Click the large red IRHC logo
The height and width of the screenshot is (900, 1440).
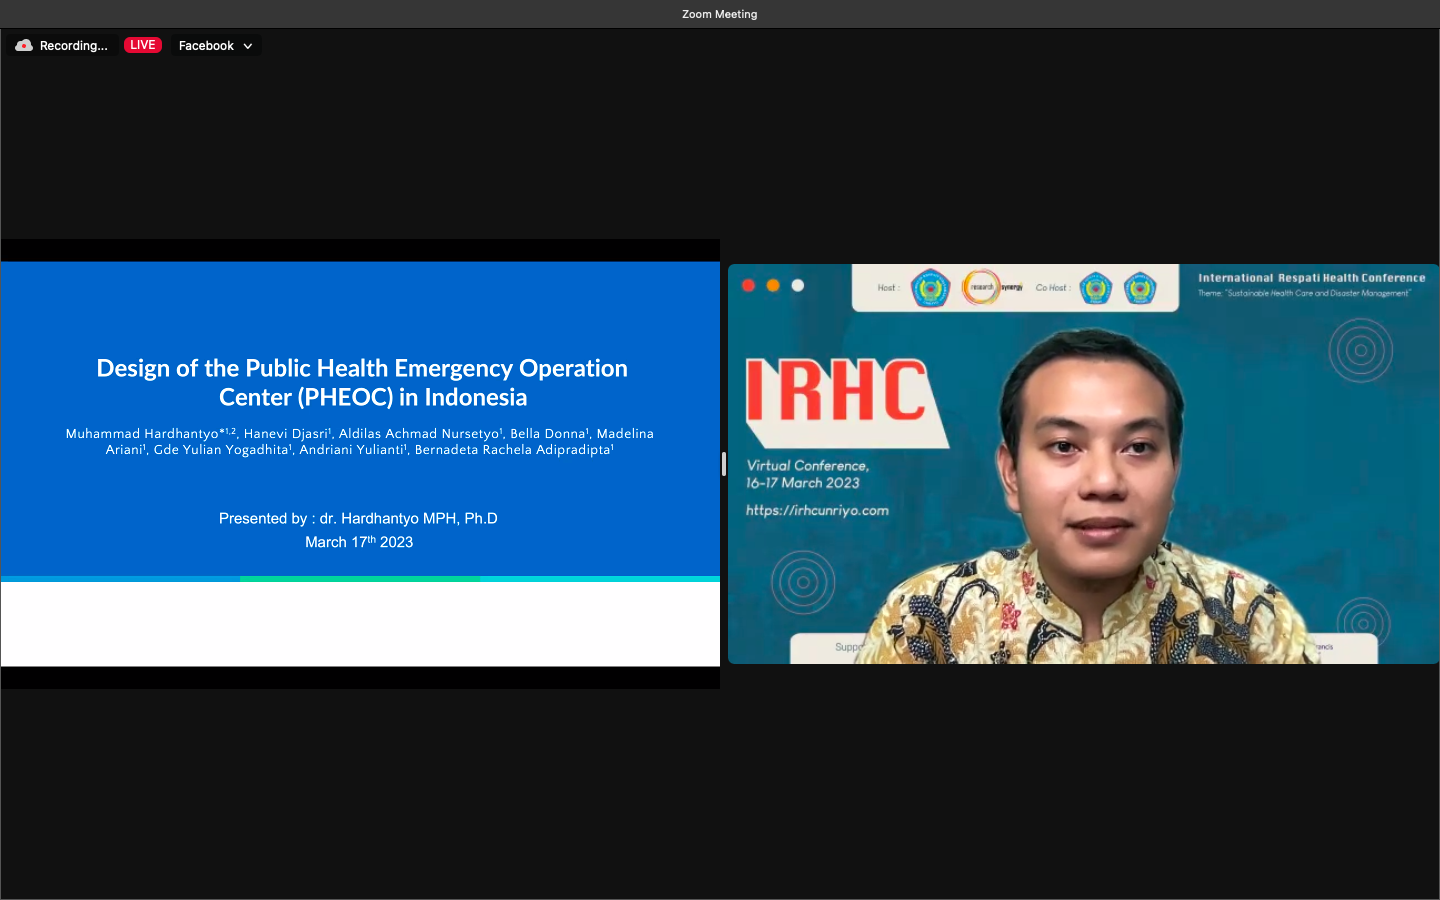[x=837, y=391]
